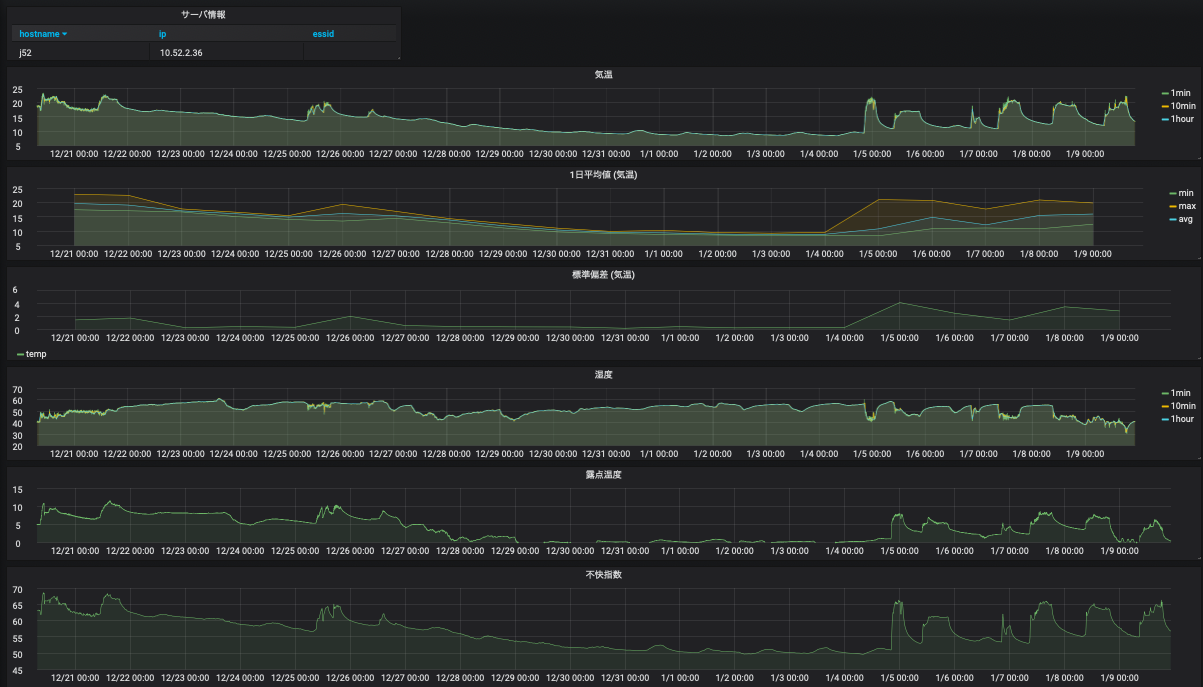The height and width of the screenshot is (687, 1203).
Task: Toggle the temp series in 標準偏差 legend
Action: point(35,354)
